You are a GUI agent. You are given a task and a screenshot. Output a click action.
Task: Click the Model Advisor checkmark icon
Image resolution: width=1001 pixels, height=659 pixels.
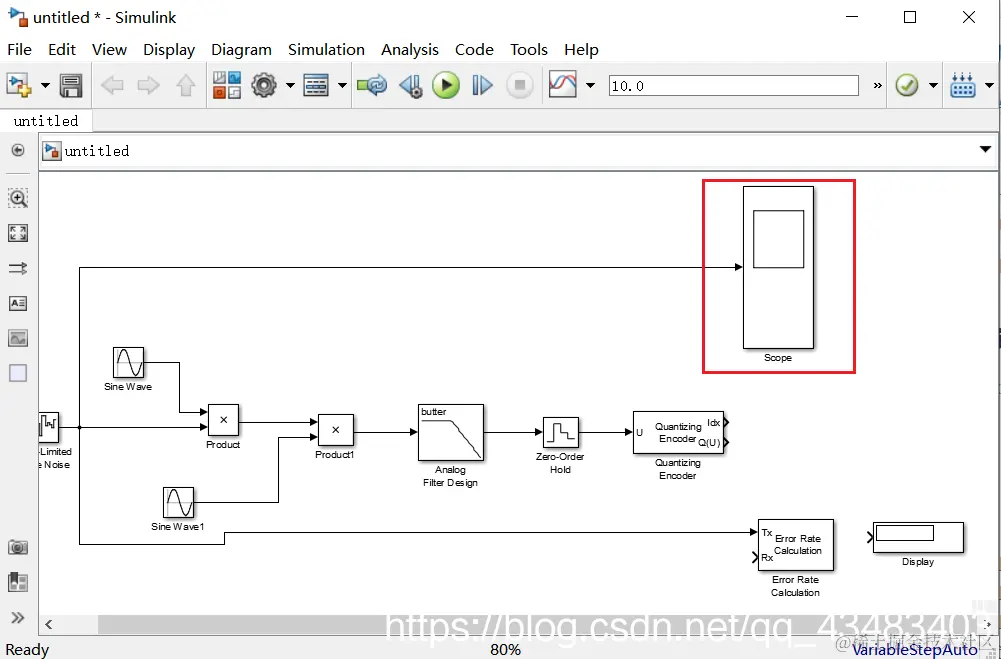point(907,85)
